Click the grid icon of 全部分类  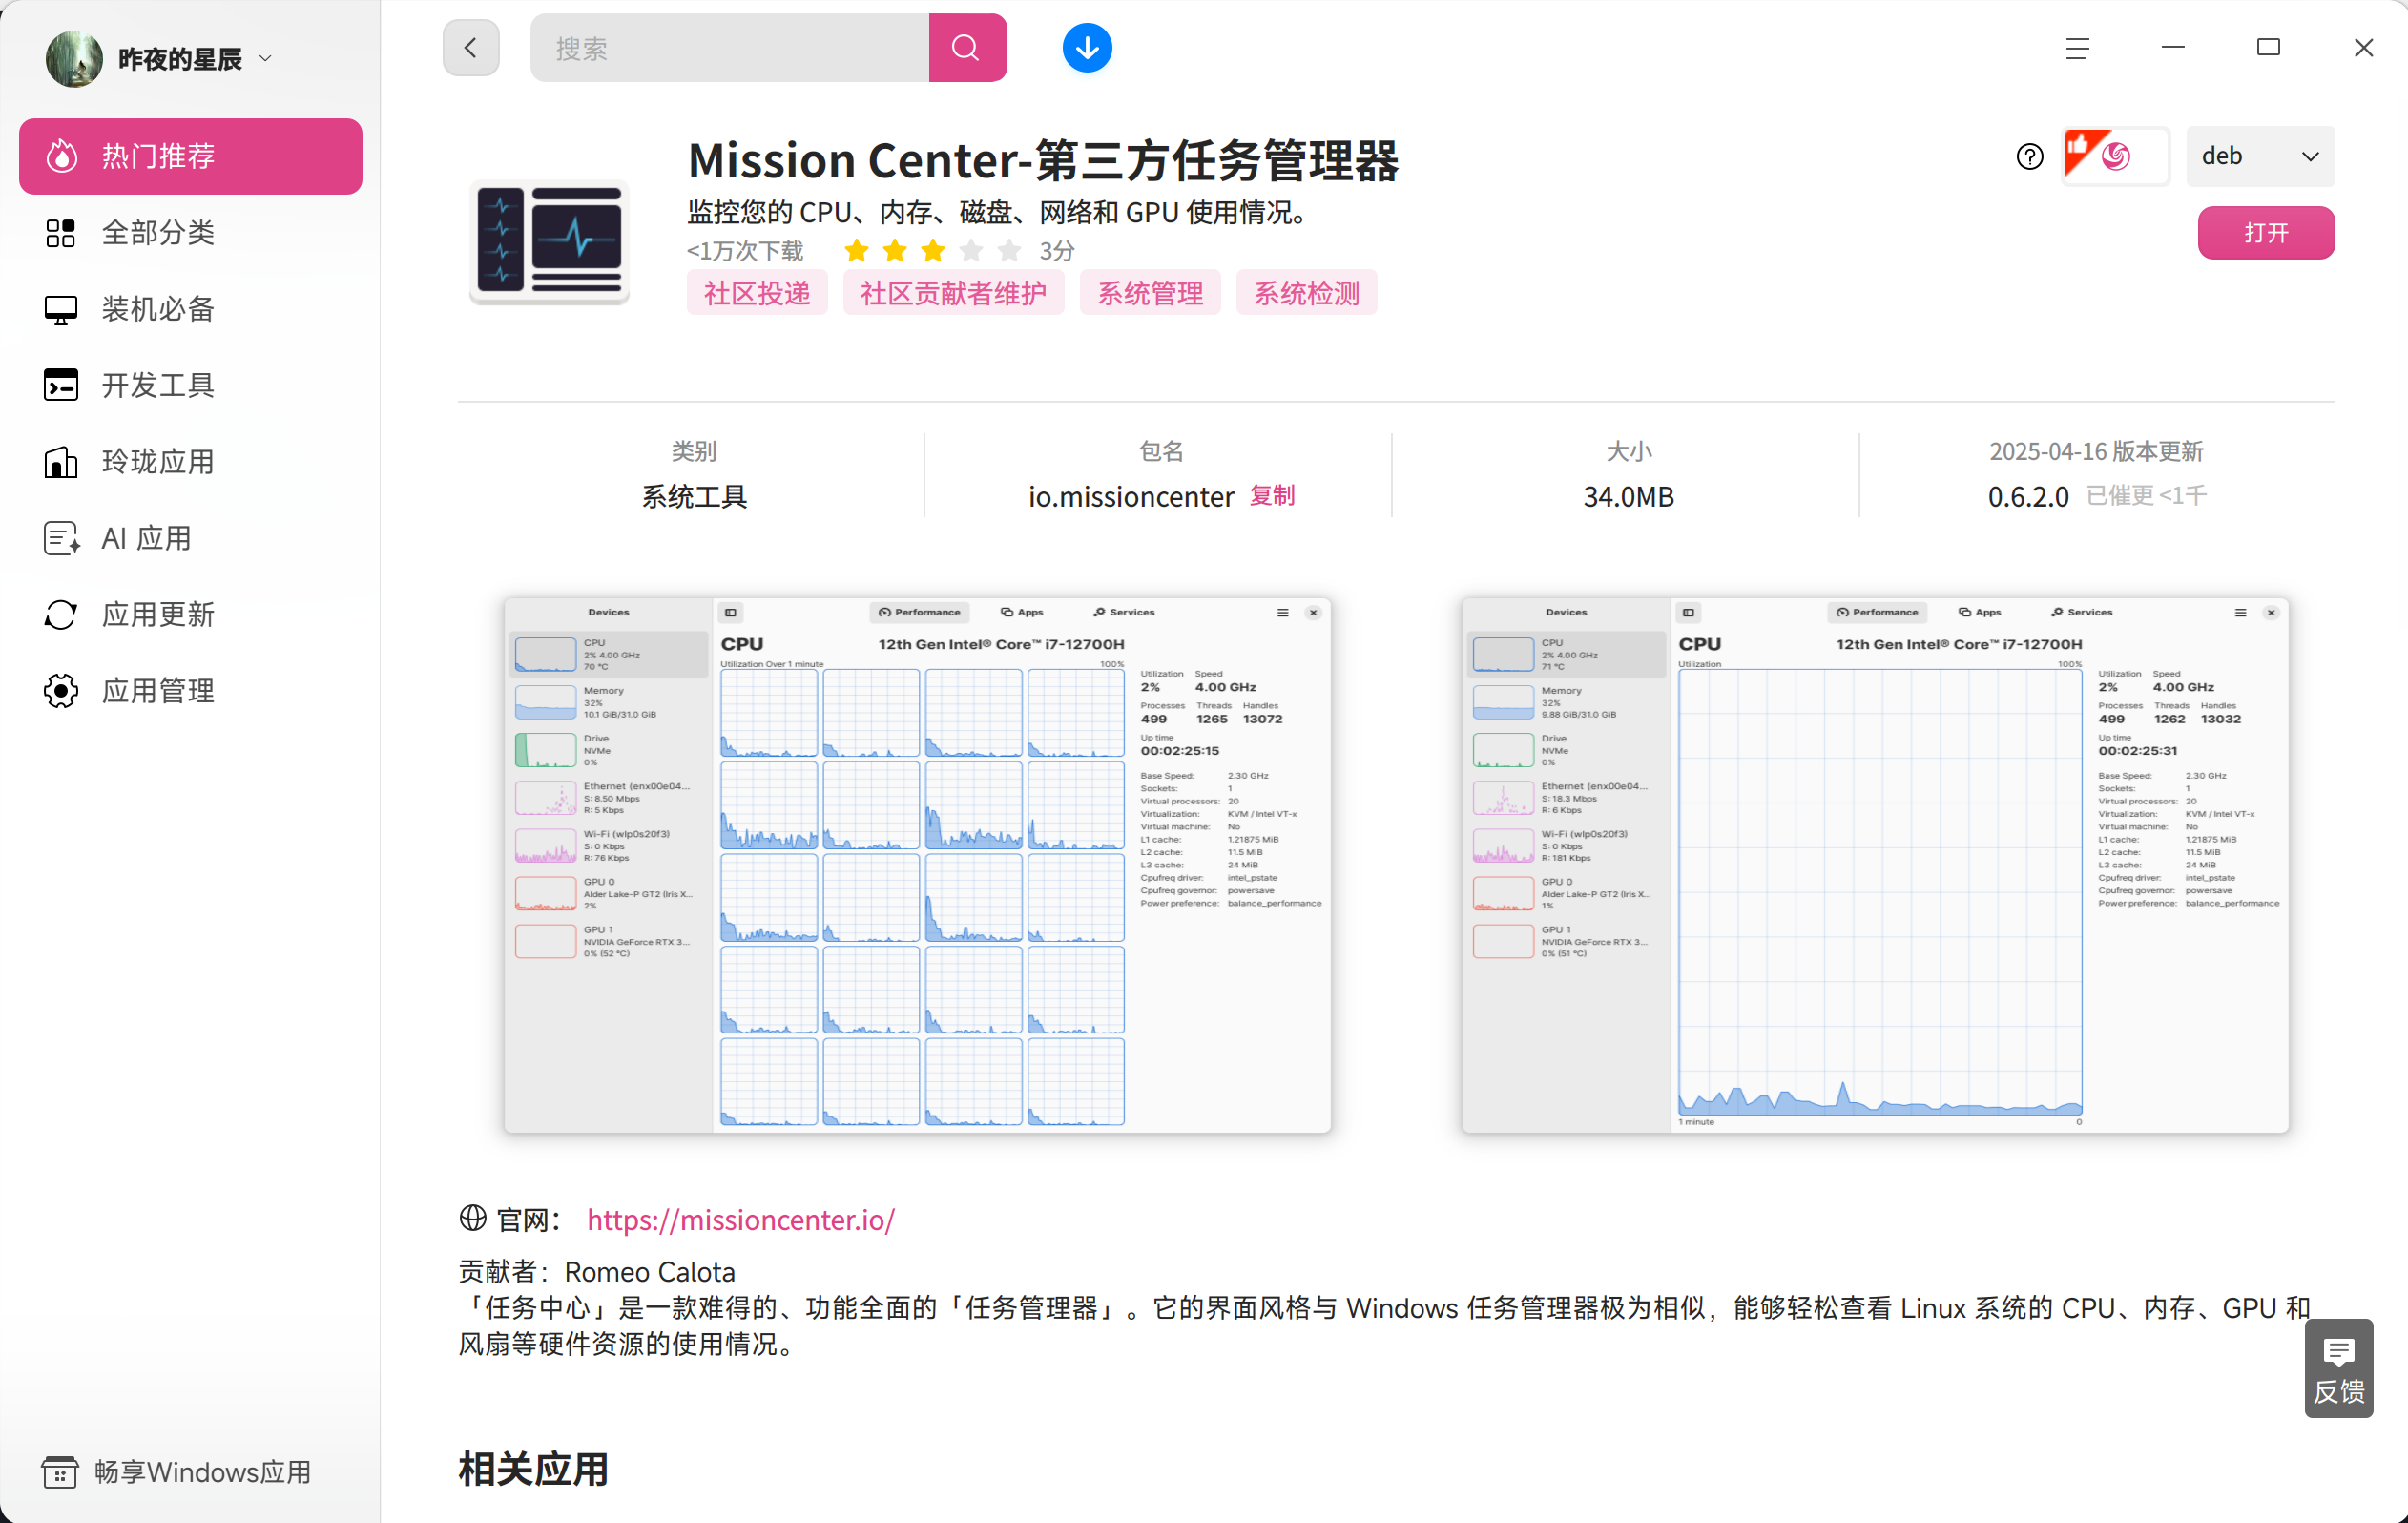(61, 233)
